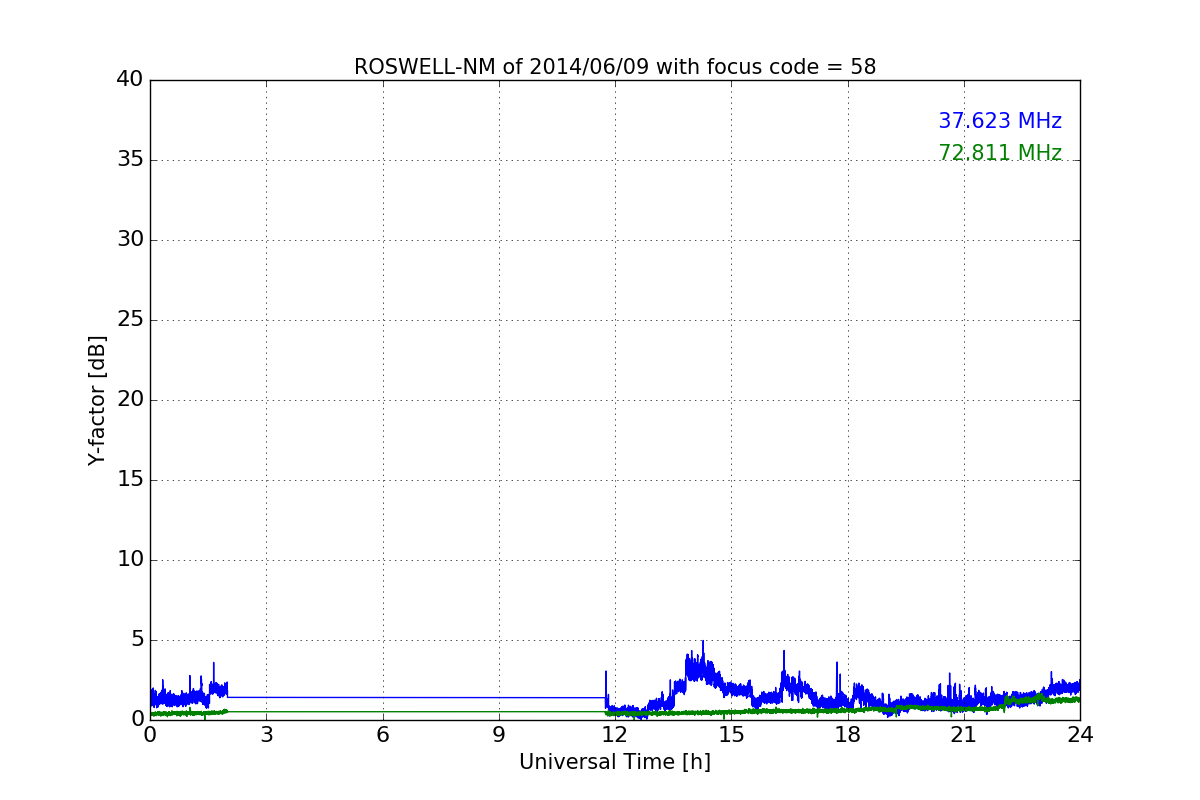The height and width of the screenshot is (800, 1200).
Task: Click y-axis tick label '30'
Action: [130, 240]
